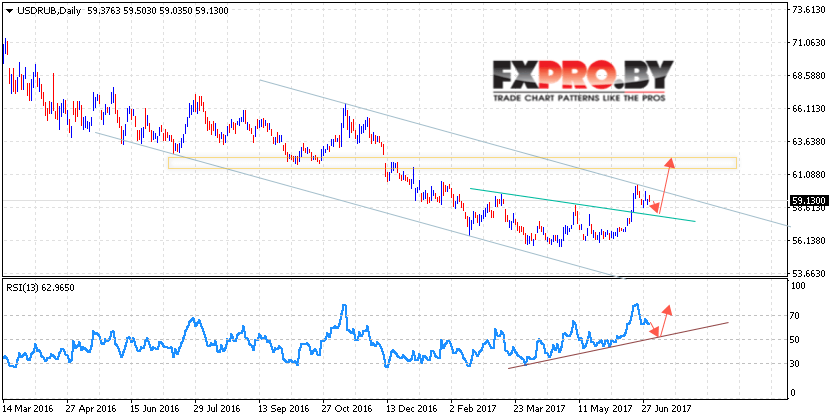Open the USDRUB,Daily chart title dropdown arrow
Screen dimensions: 830x420
tap(9, 11)
